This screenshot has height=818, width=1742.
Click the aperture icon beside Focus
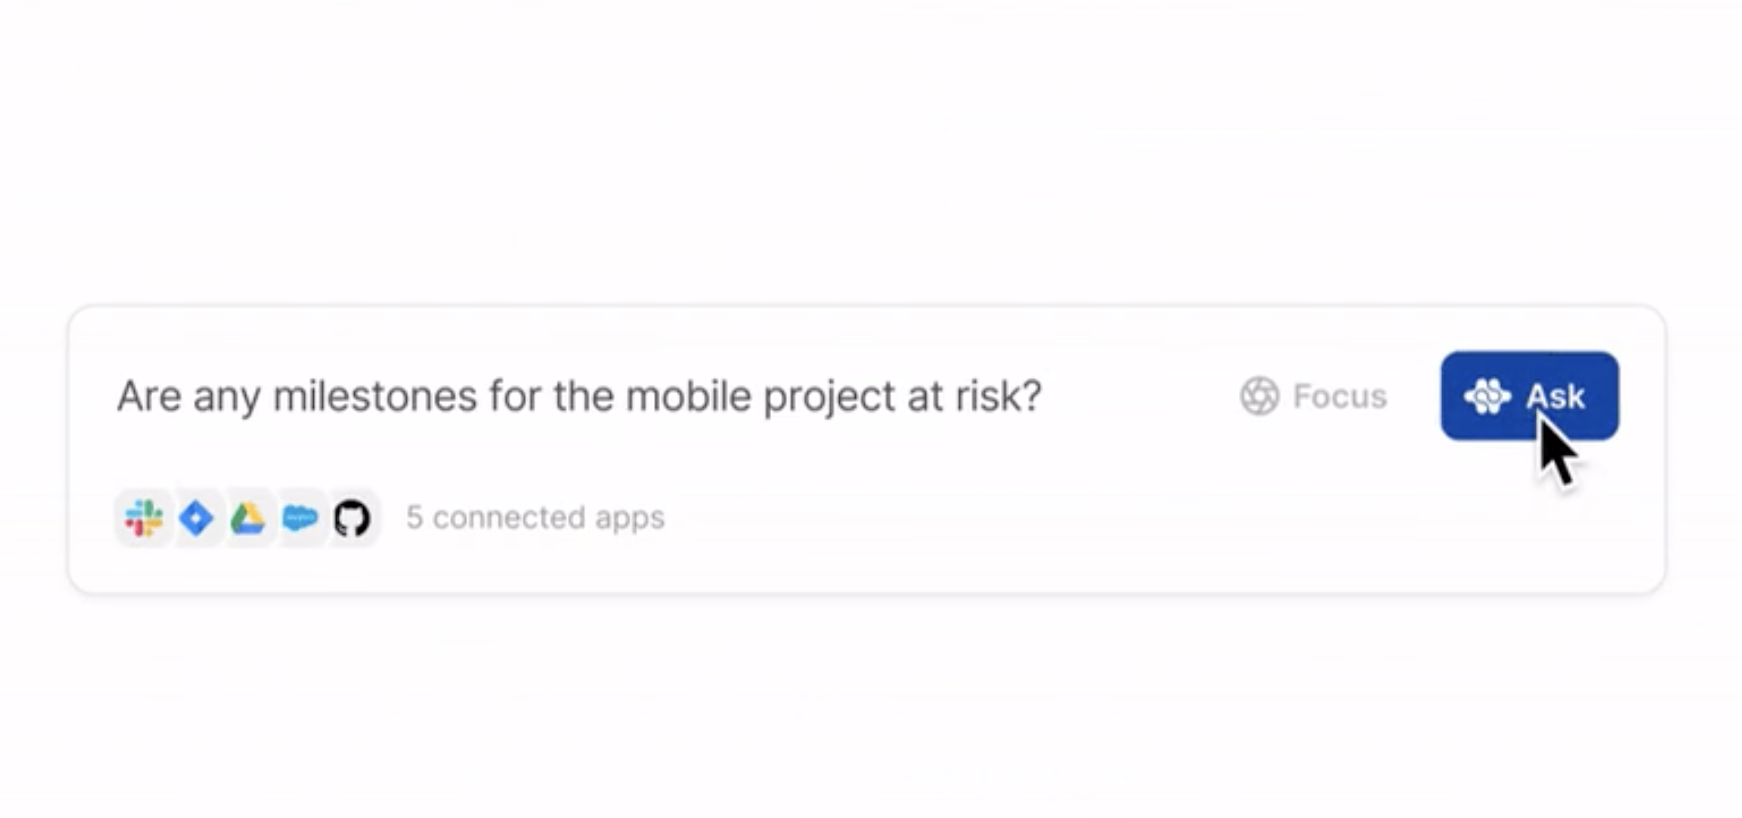[x=1260, y=396]
